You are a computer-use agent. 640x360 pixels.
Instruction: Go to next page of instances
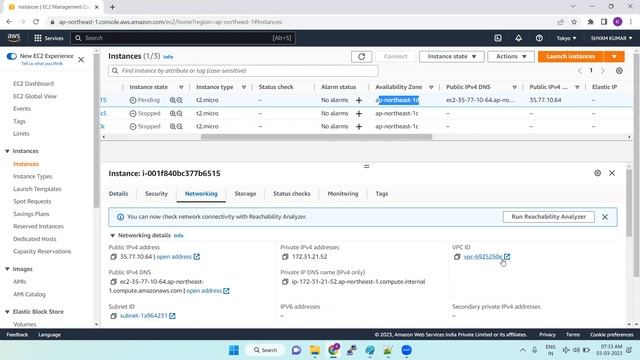click(x=602, y=71)
